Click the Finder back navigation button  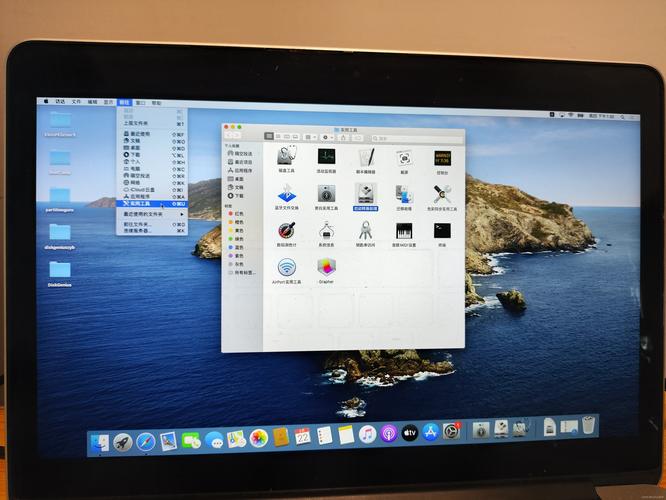pyautogui.click(x=227, y=136)
